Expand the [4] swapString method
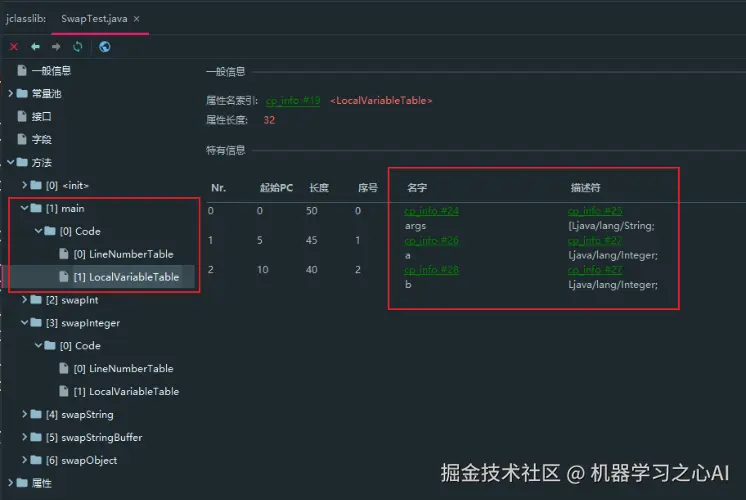 point(24,414)
